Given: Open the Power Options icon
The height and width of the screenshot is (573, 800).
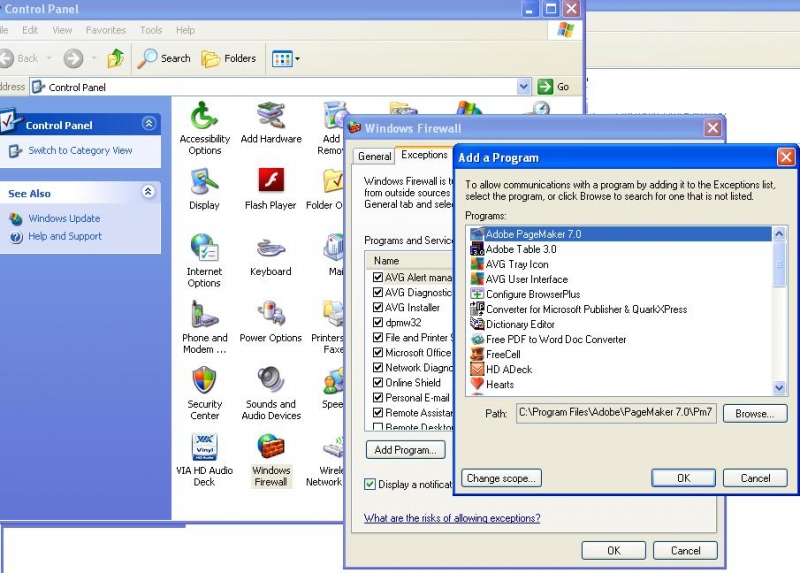Looking at the screenshot, I should tap(270, 315).
